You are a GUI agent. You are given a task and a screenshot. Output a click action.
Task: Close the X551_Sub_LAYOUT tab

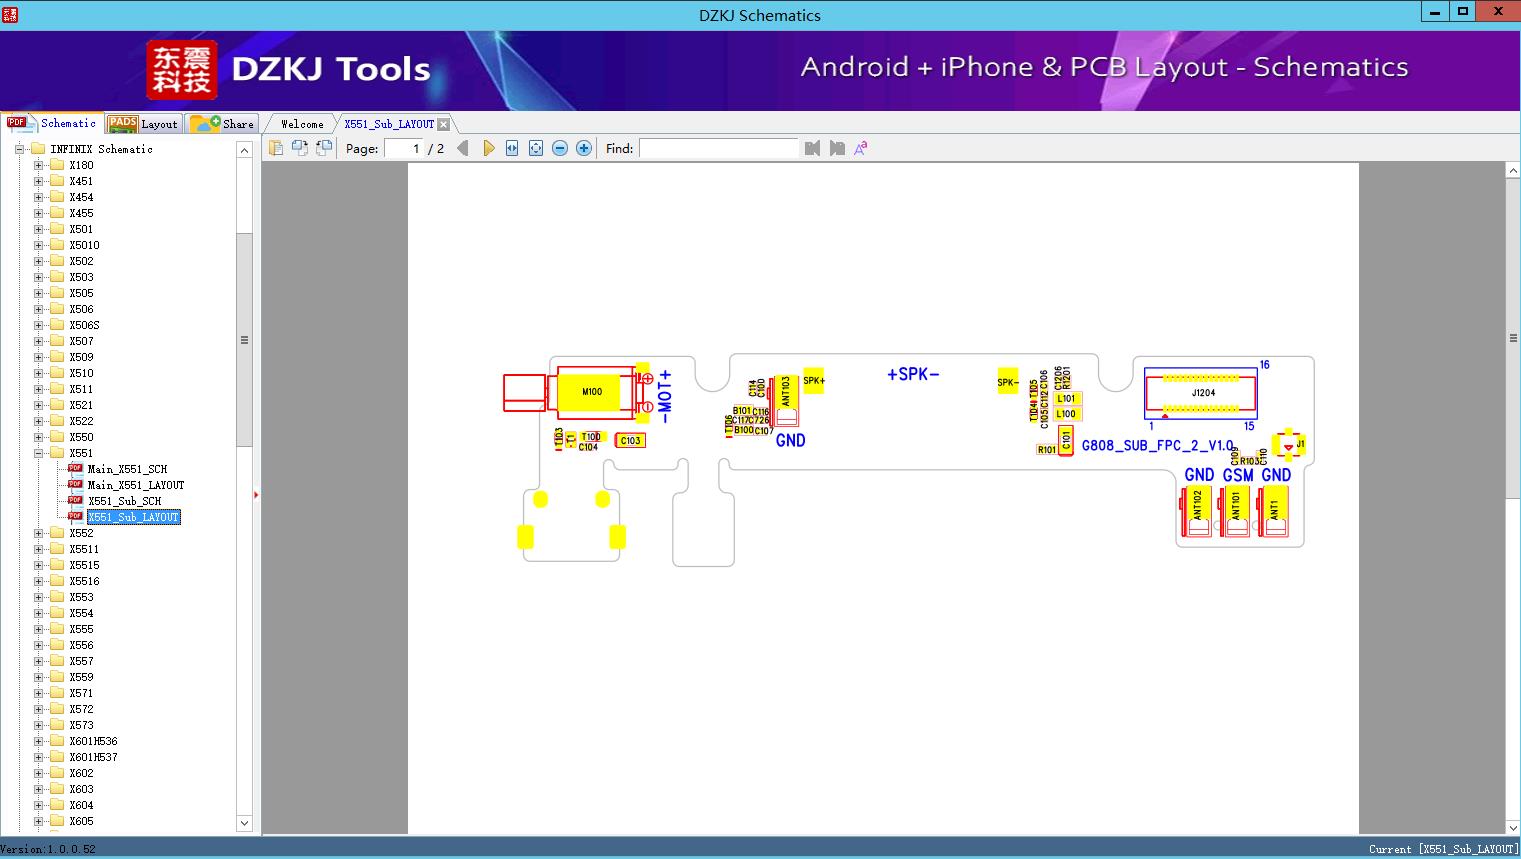pos(444,124)
